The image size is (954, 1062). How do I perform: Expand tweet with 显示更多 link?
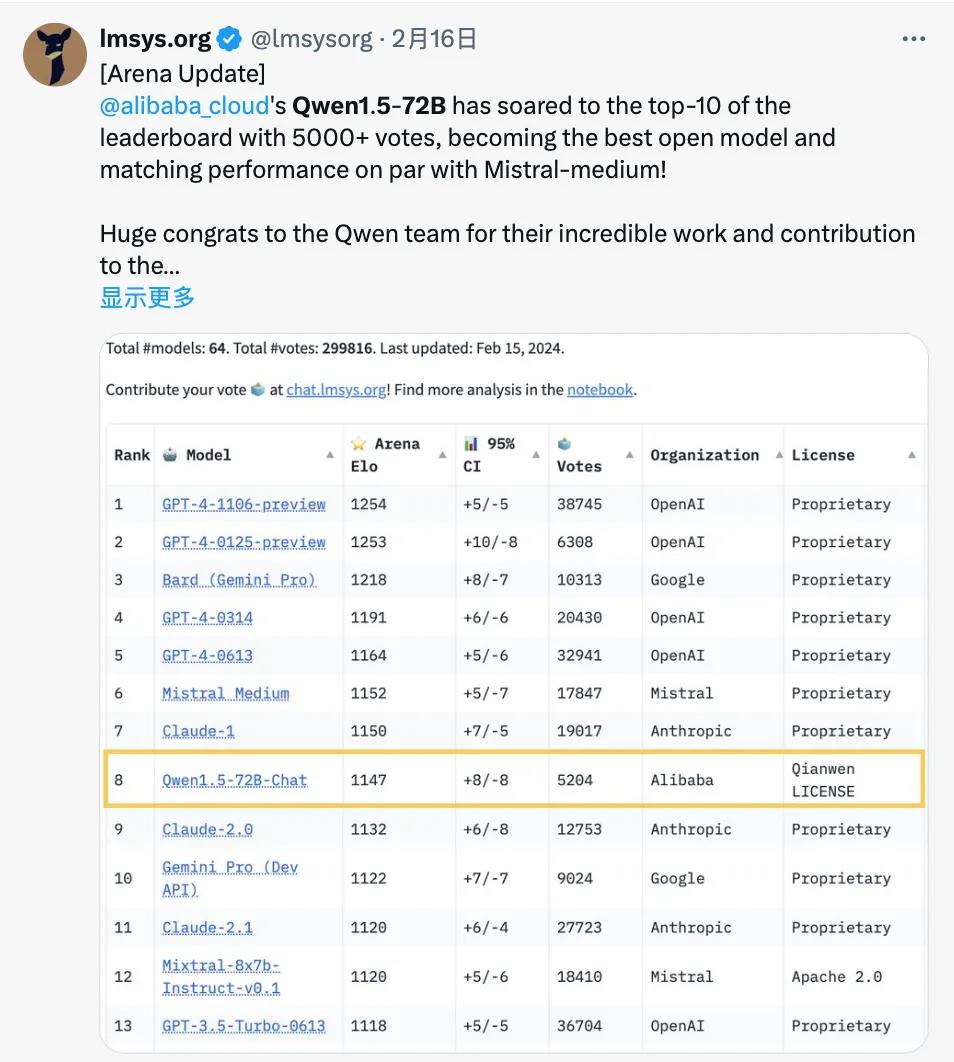coord(147,297)
